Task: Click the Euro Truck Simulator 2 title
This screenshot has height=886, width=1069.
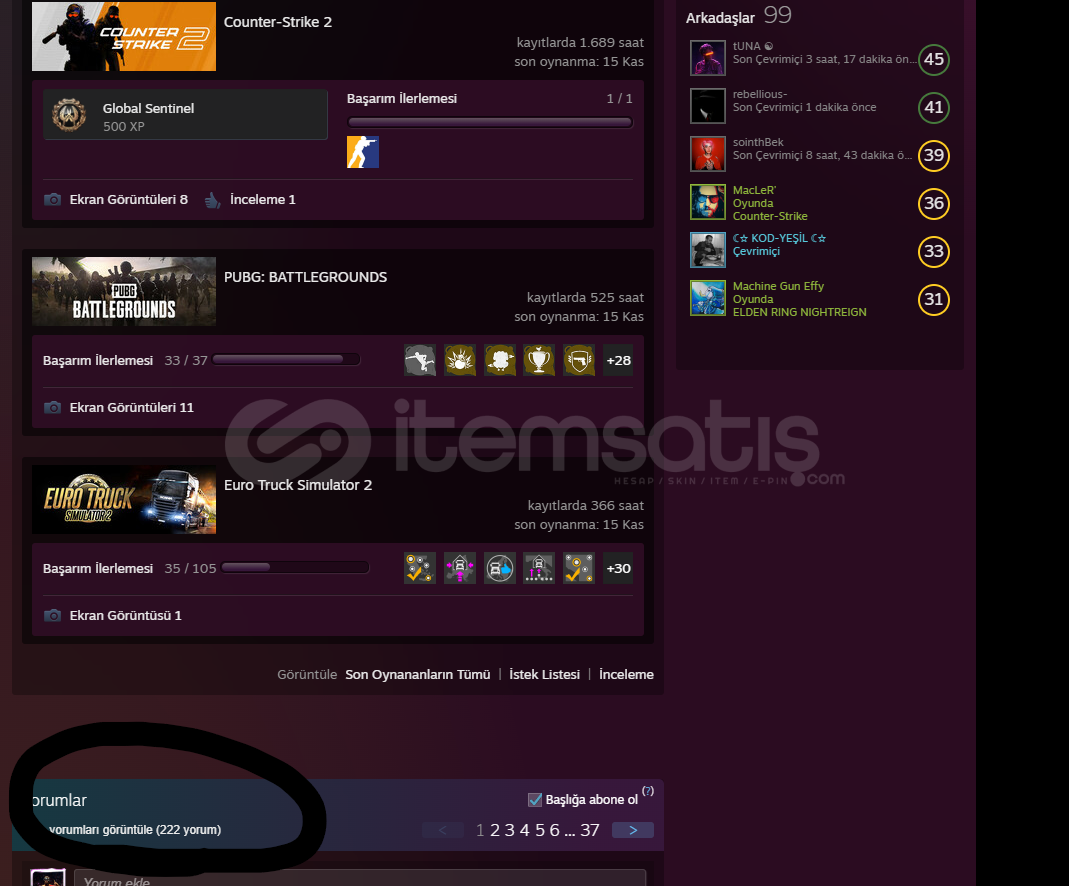Action: [298, 485]
